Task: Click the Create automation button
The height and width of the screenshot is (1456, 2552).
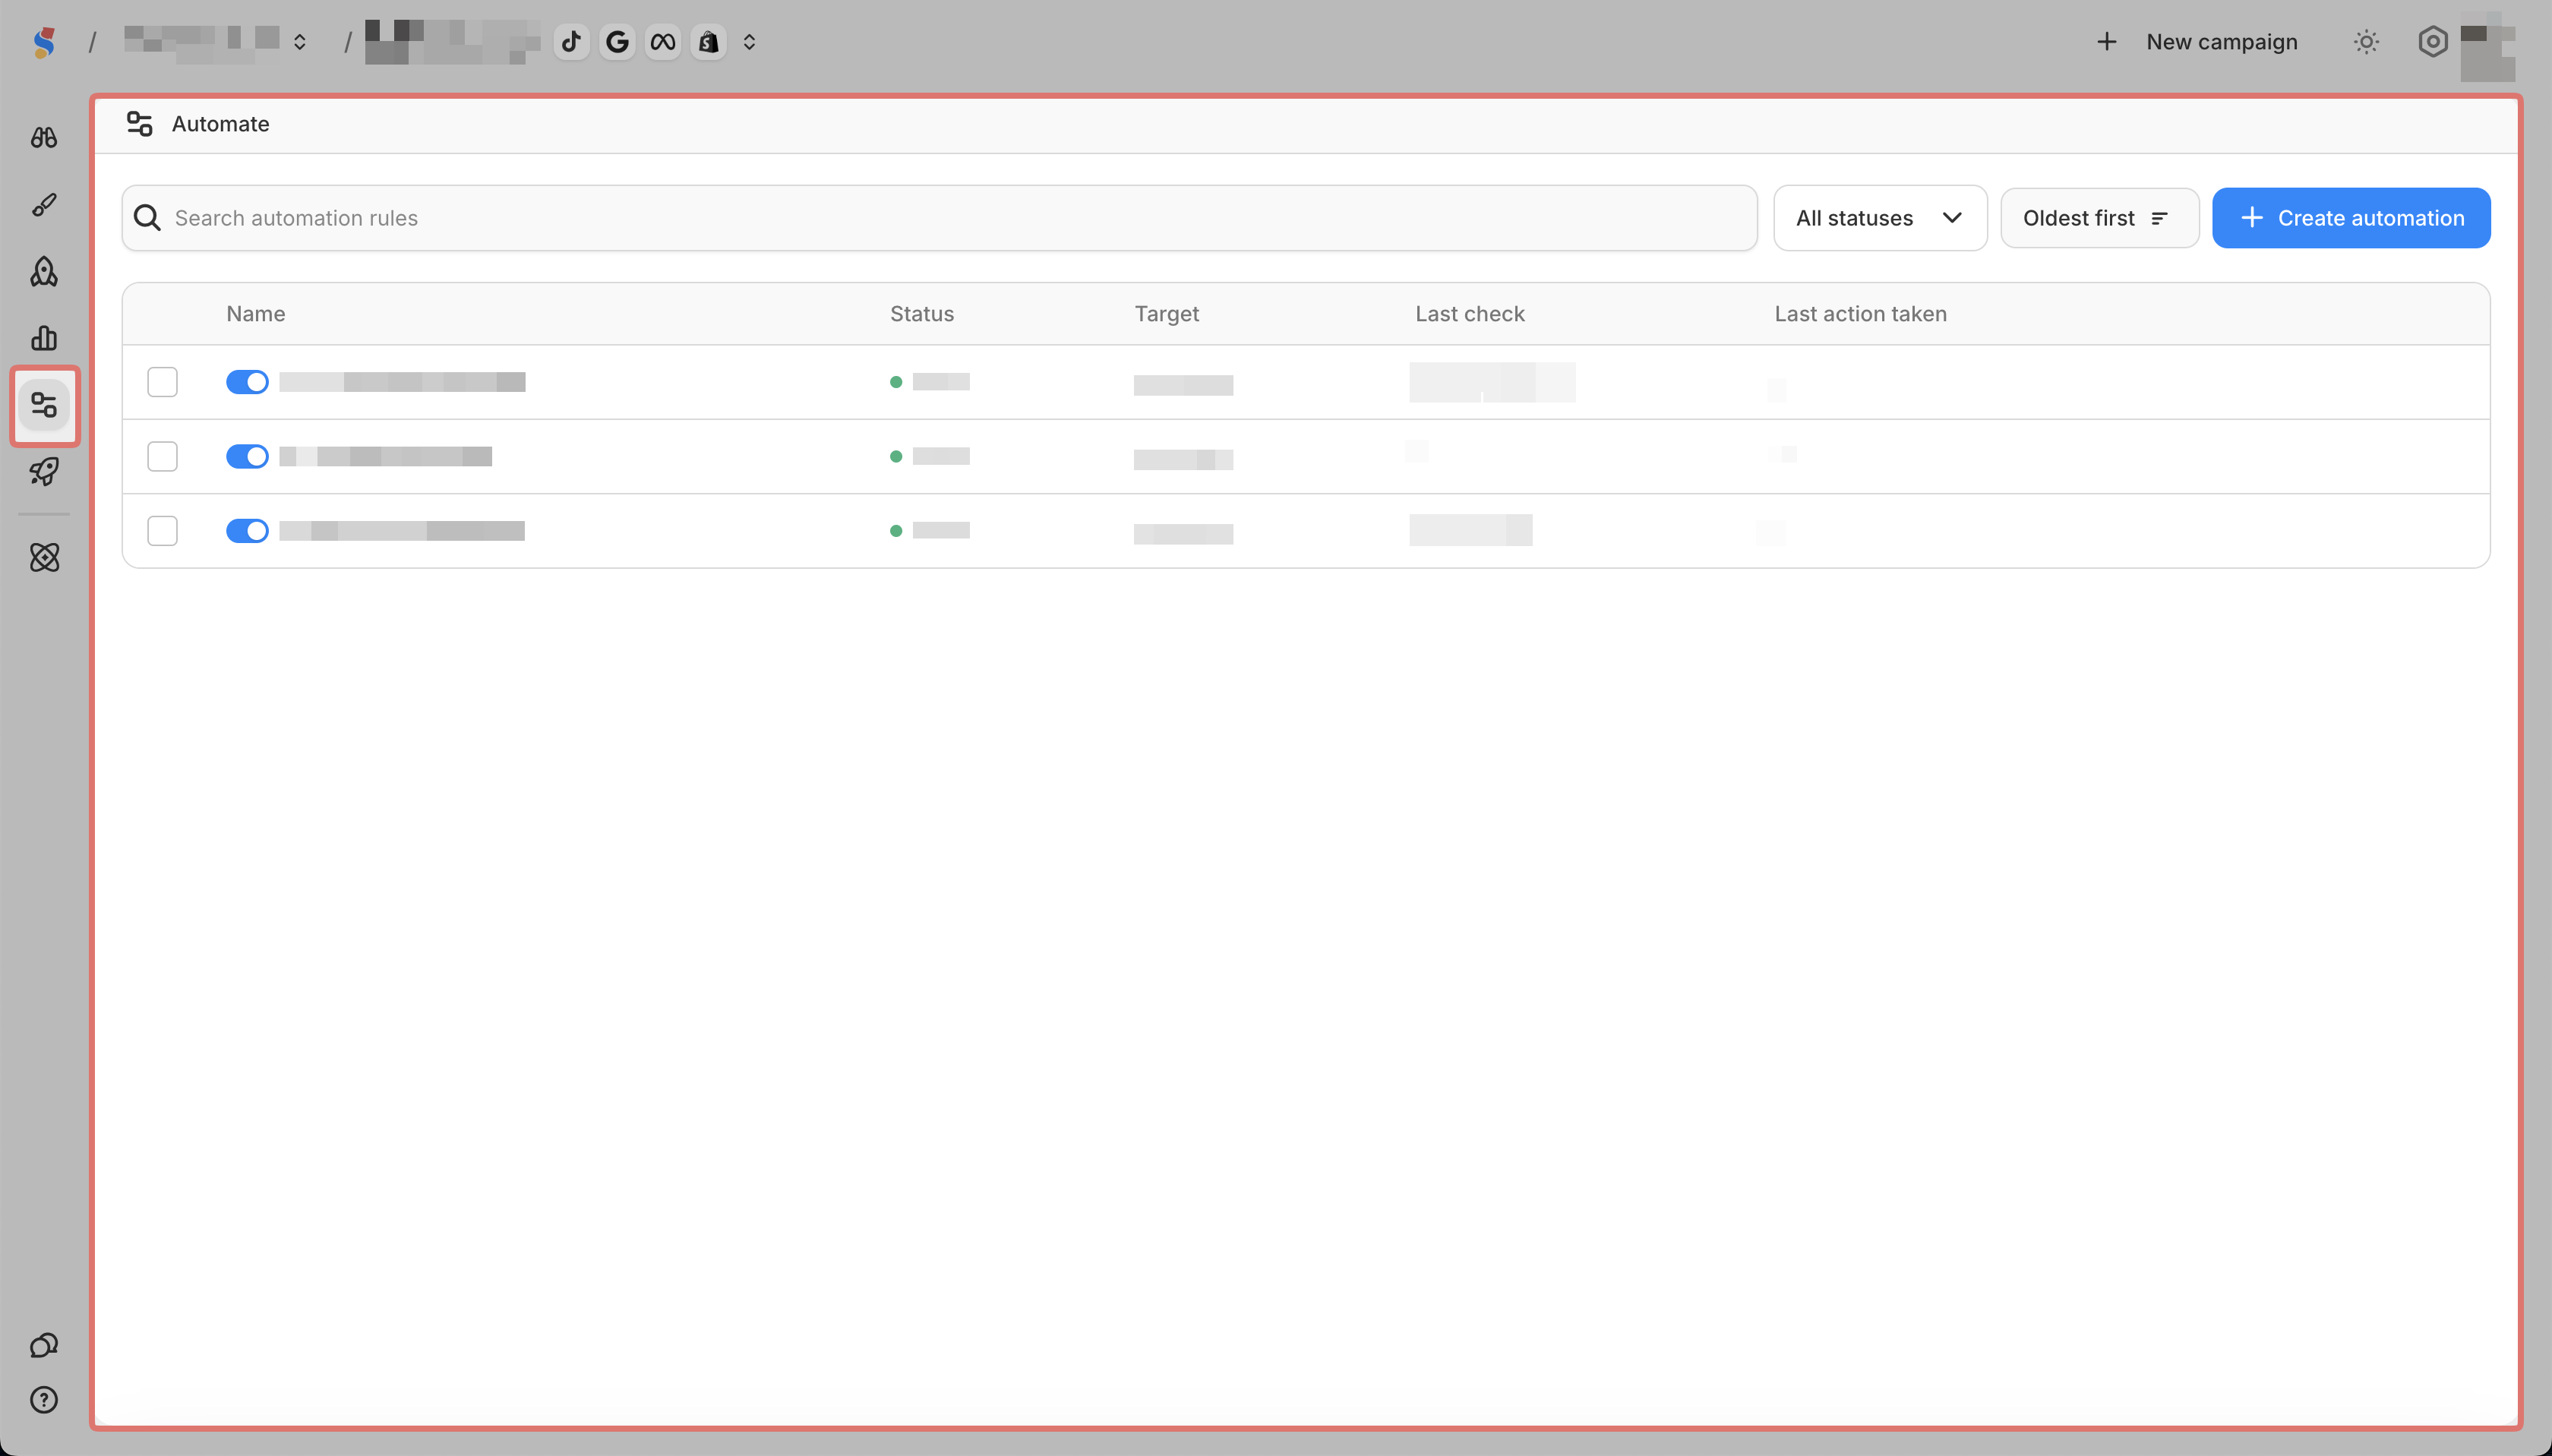Action: click(2350, 218)
